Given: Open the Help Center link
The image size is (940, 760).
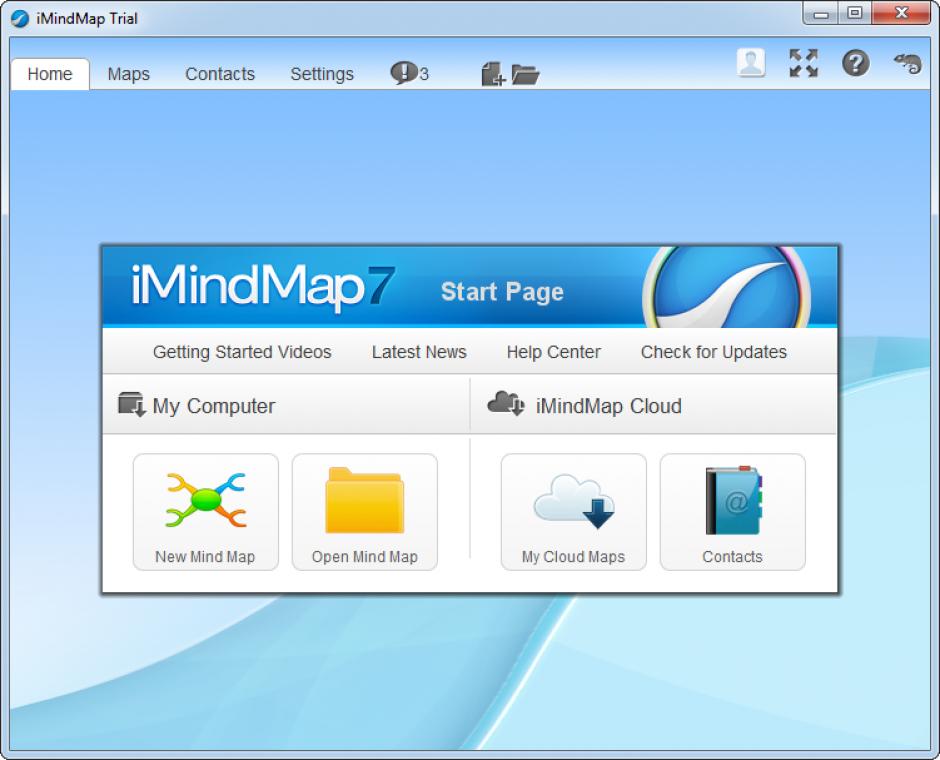Looking at the screenshot, I should pos(553,352).
